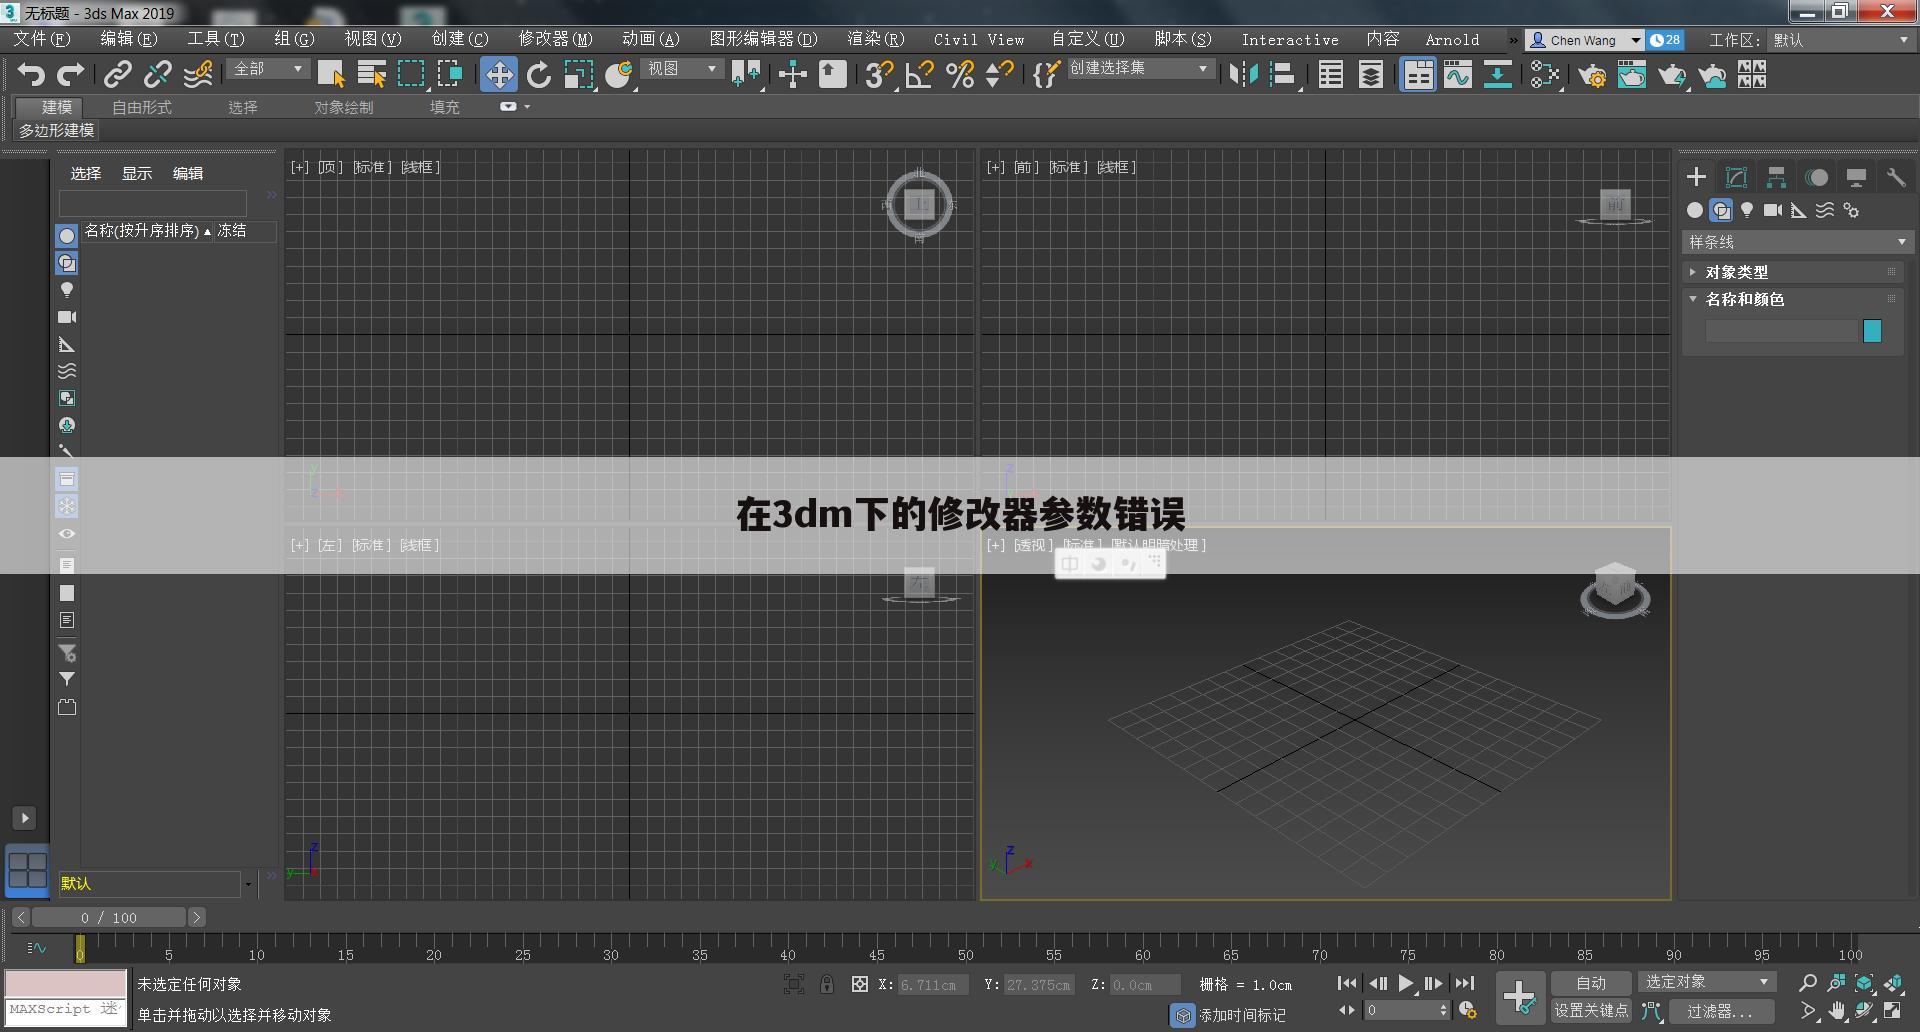Toggle the Percent Snap icon
Viewport: 1920px width, 1032px height.
click(x=960, y=74)
